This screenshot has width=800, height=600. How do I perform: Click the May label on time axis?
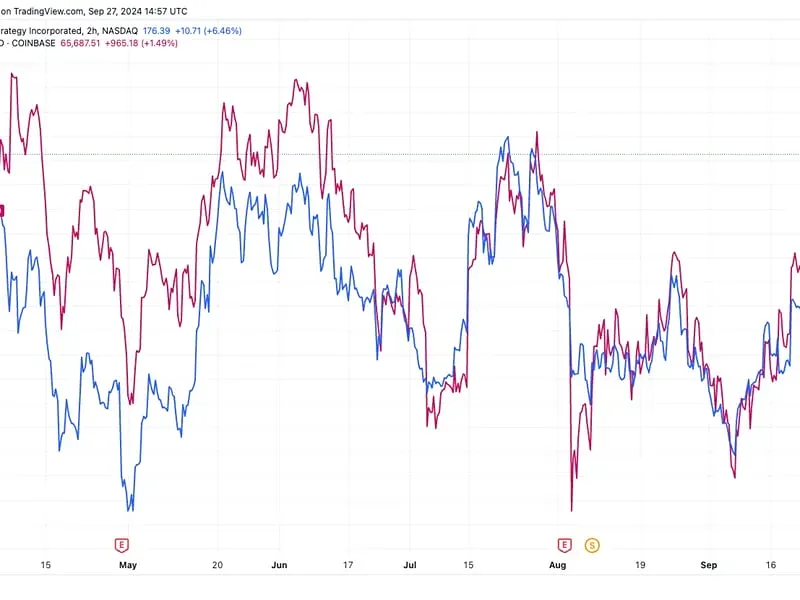coord(127,565)
